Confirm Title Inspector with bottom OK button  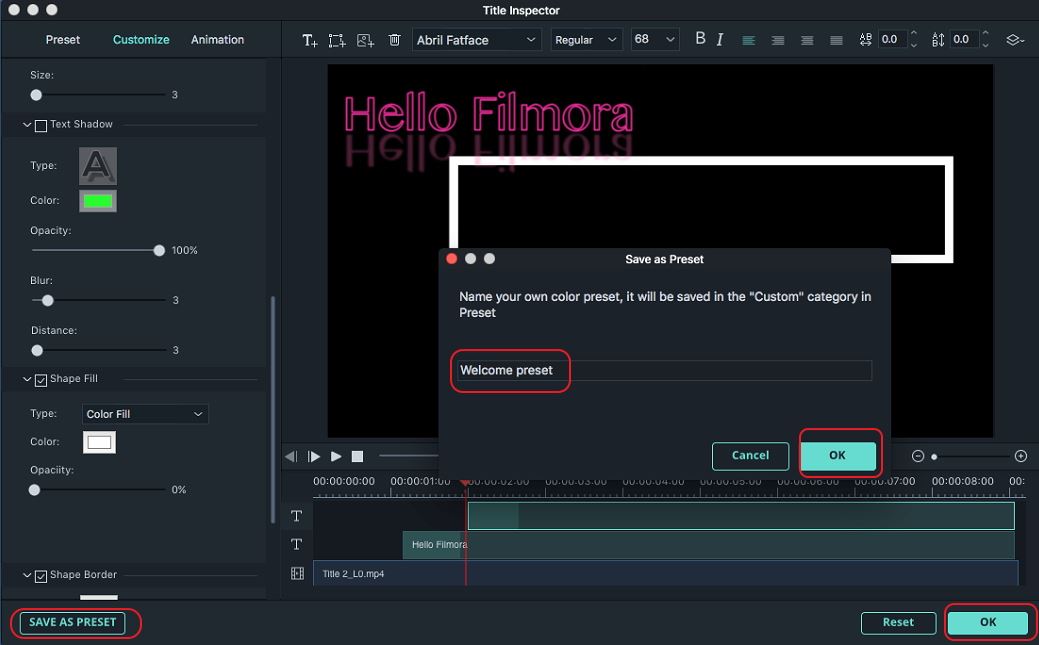click(x=988, y=622)
